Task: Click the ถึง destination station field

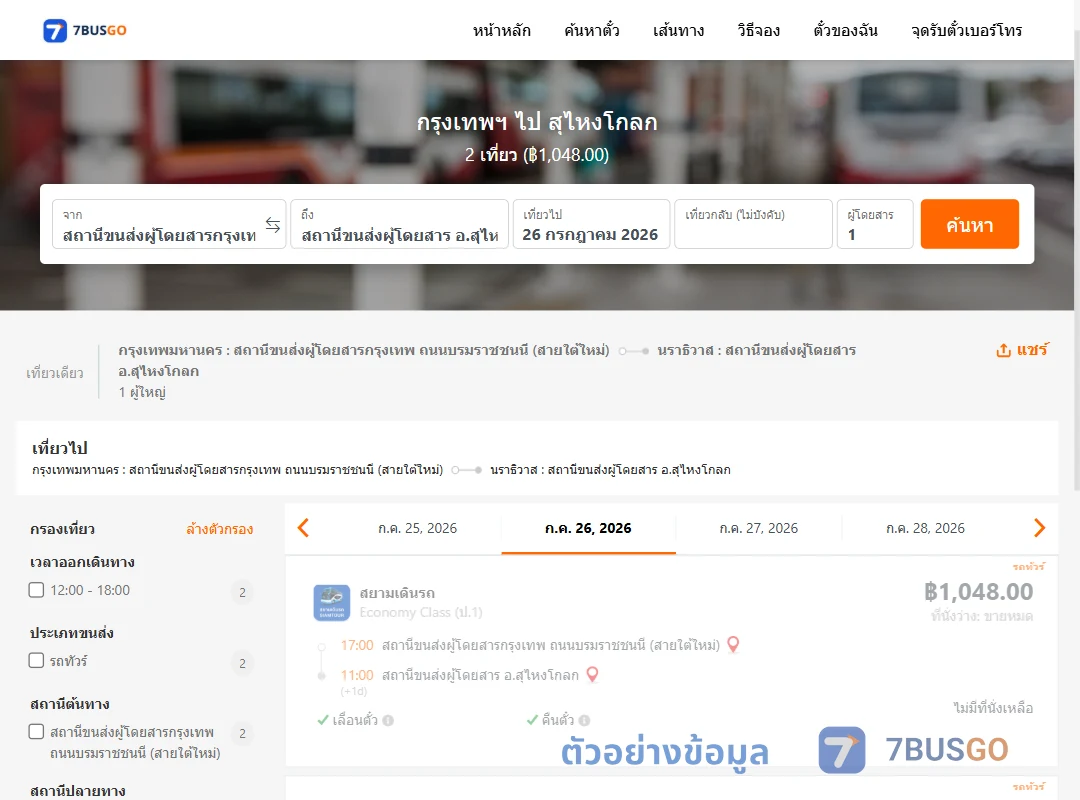Action: coord(399,224)
